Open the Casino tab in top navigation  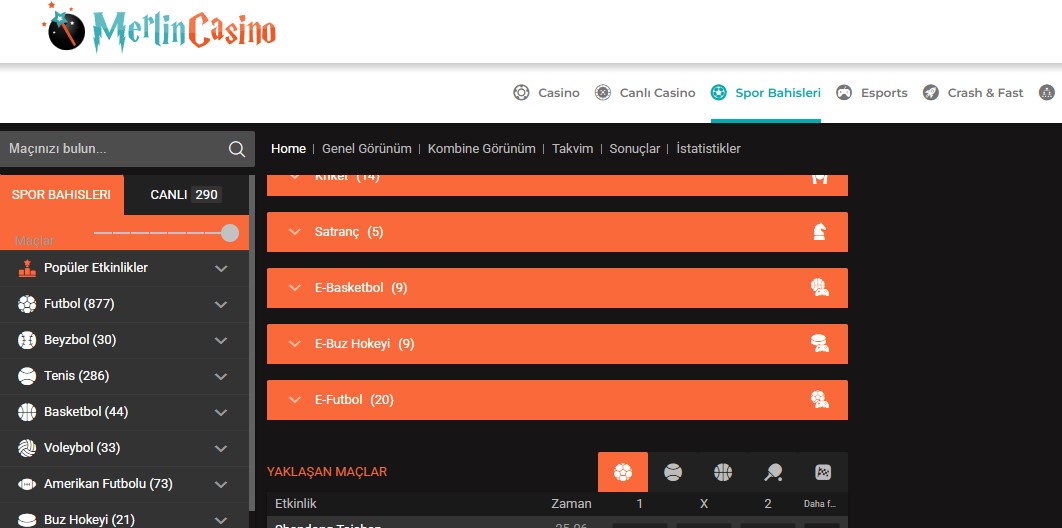click(547, 93)
